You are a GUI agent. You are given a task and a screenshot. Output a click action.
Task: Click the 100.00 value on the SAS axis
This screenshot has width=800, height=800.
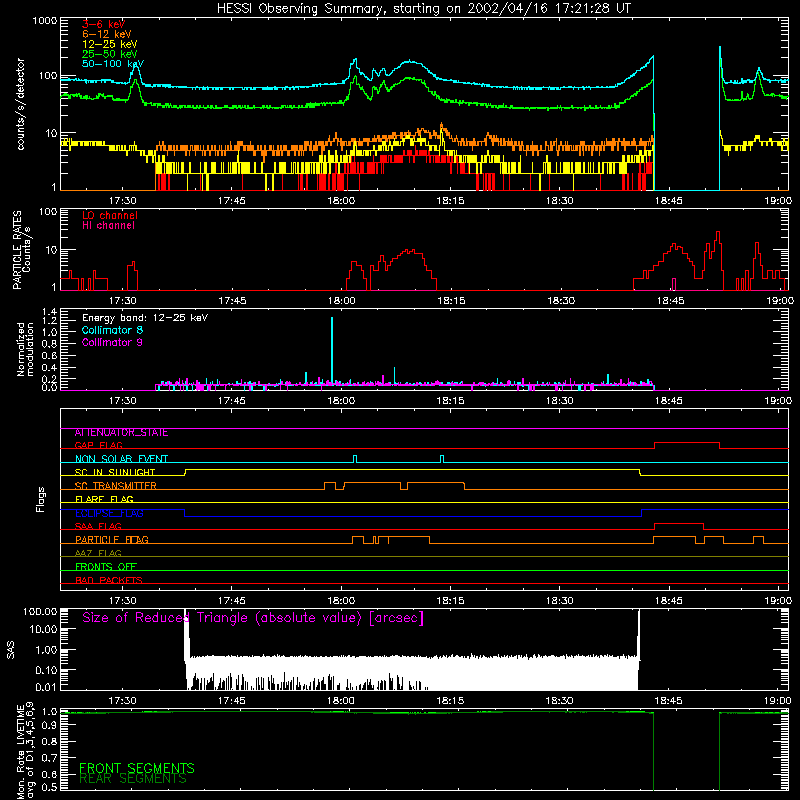[40, 611]
